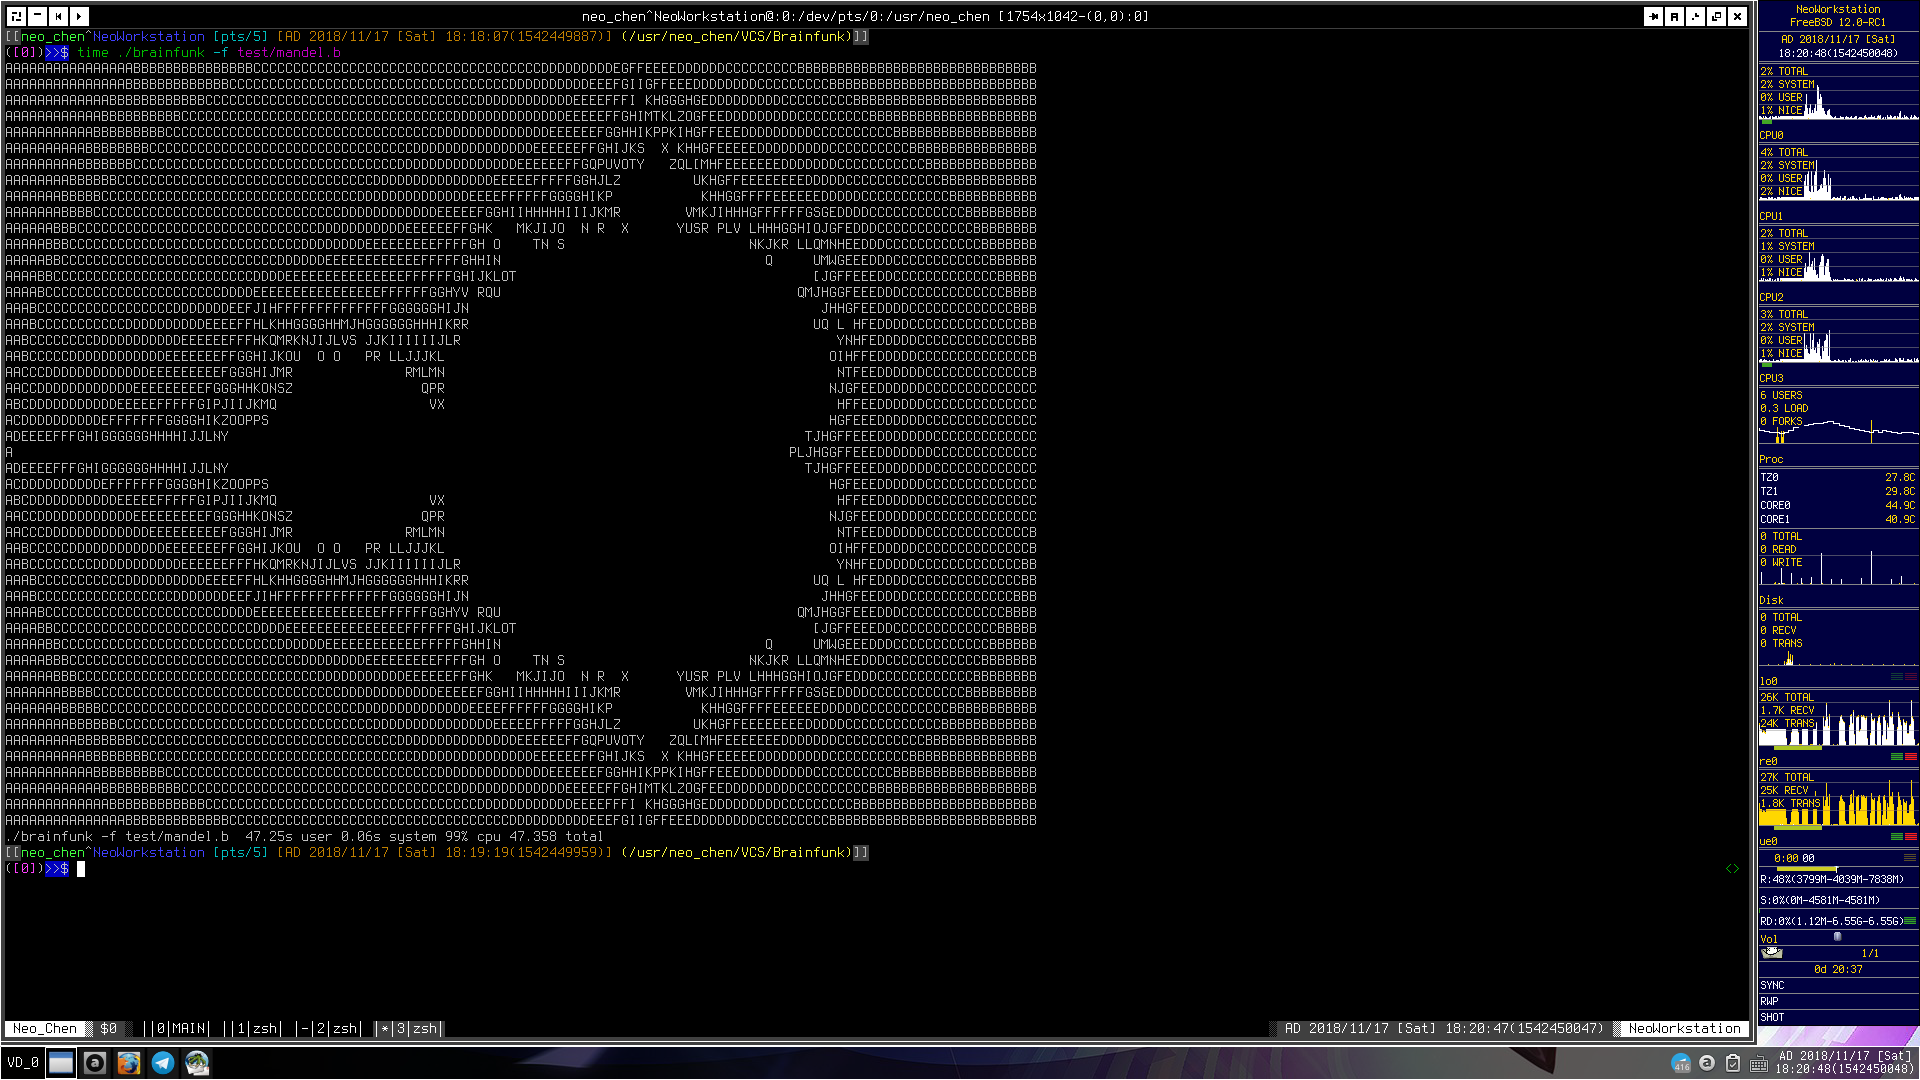Open the window menu in titlebar corner

(16, 16)
